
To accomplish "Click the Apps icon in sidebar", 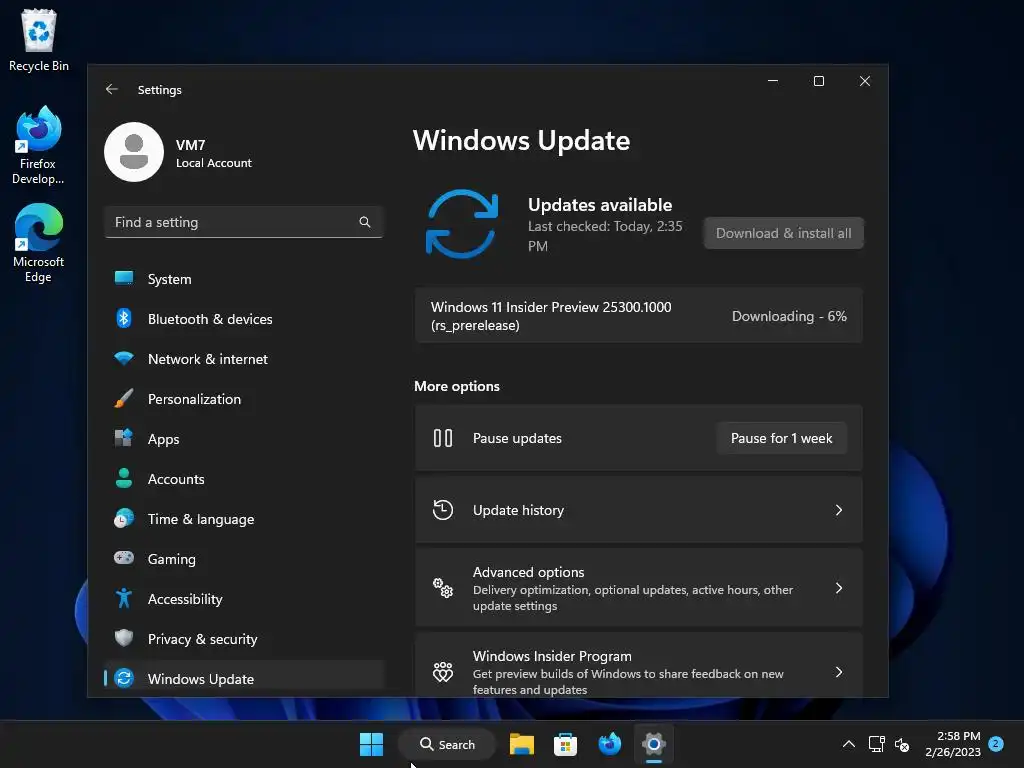I will pyautogui.click(x=123, y=438).
